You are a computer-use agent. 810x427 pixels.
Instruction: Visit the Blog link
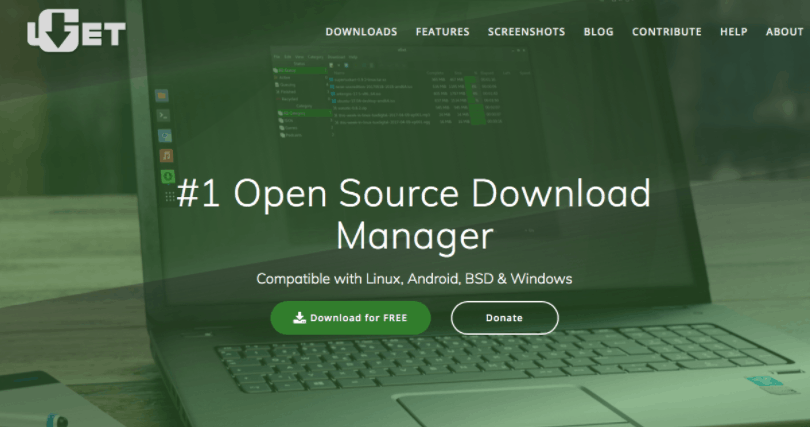pos(598,32)
